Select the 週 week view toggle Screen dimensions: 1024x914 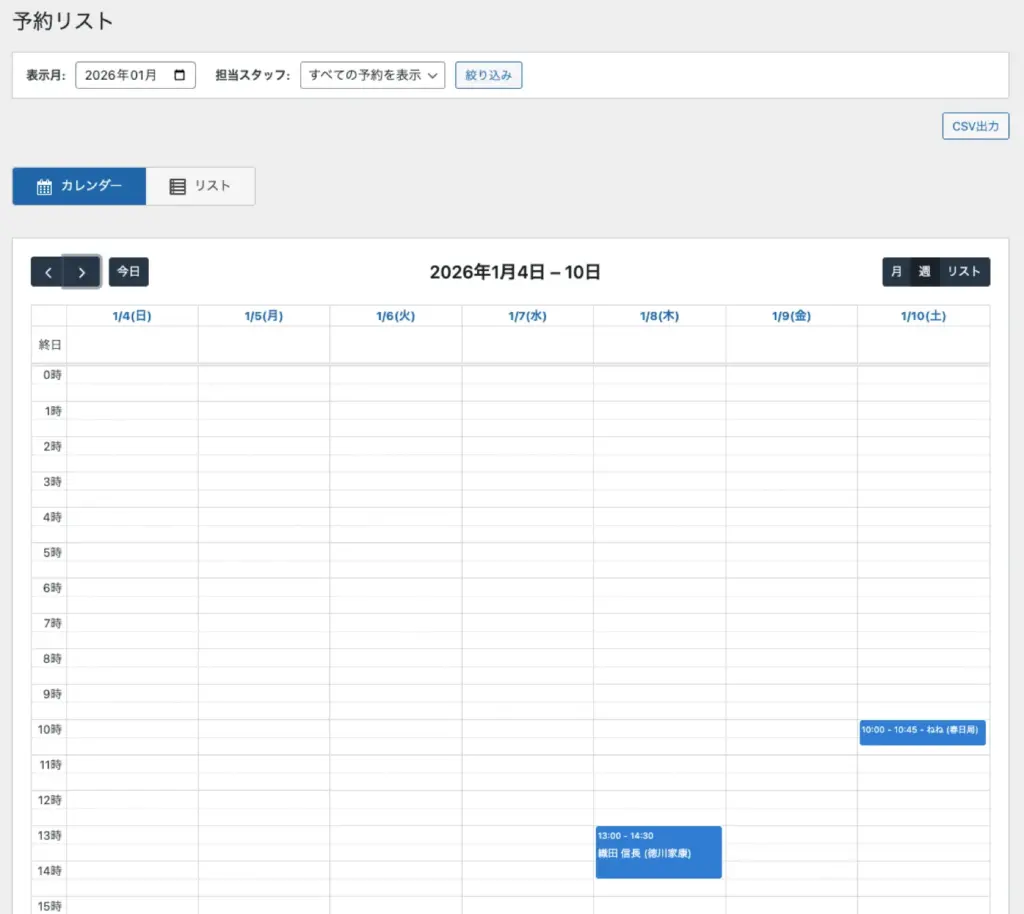pos(924,272)
